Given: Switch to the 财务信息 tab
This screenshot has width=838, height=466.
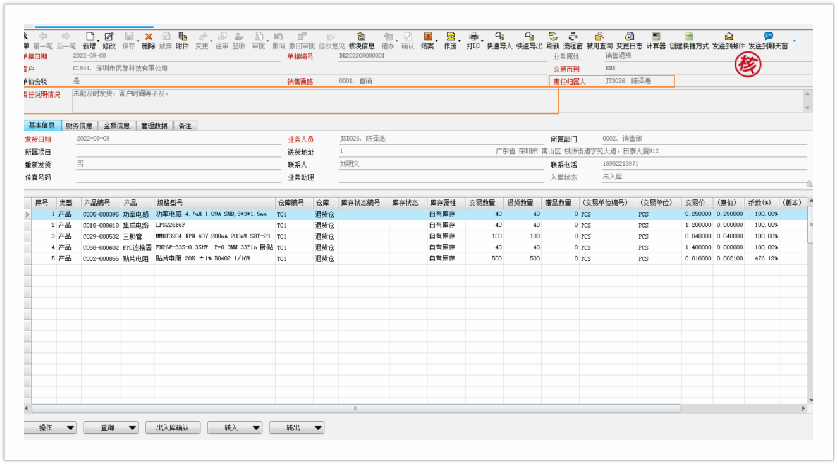Looking at the screenshot, I should 79,126.
